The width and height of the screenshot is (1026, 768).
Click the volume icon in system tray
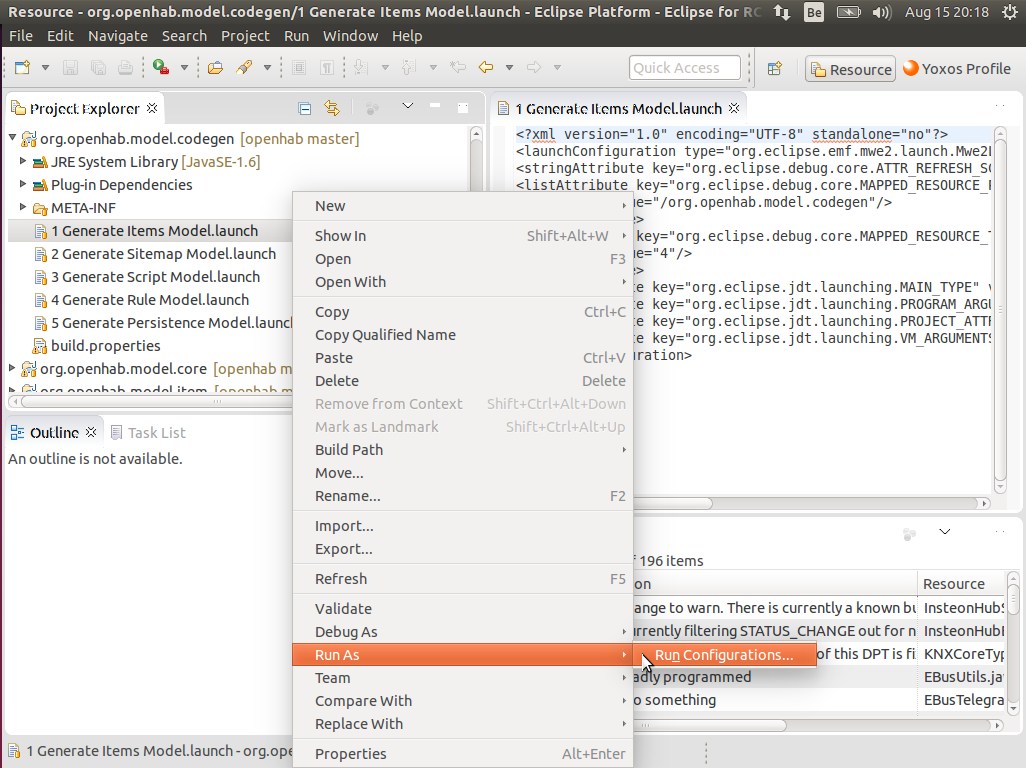(881, 13)
